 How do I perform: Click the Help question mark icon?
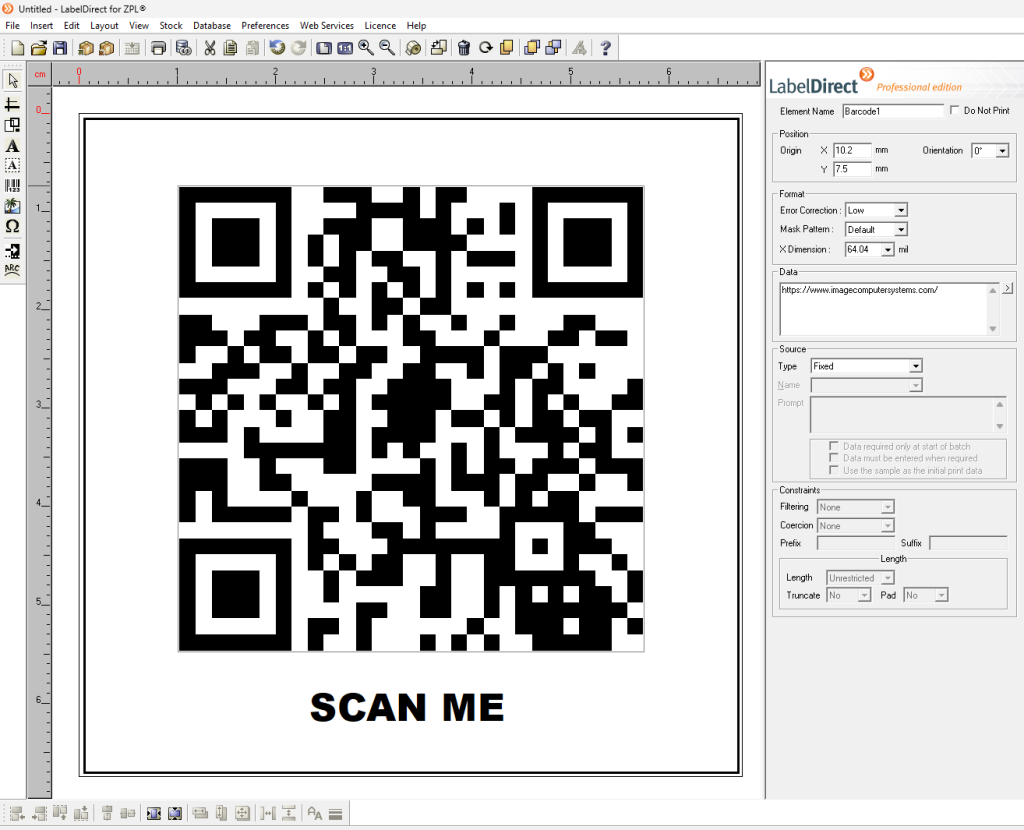605,48
